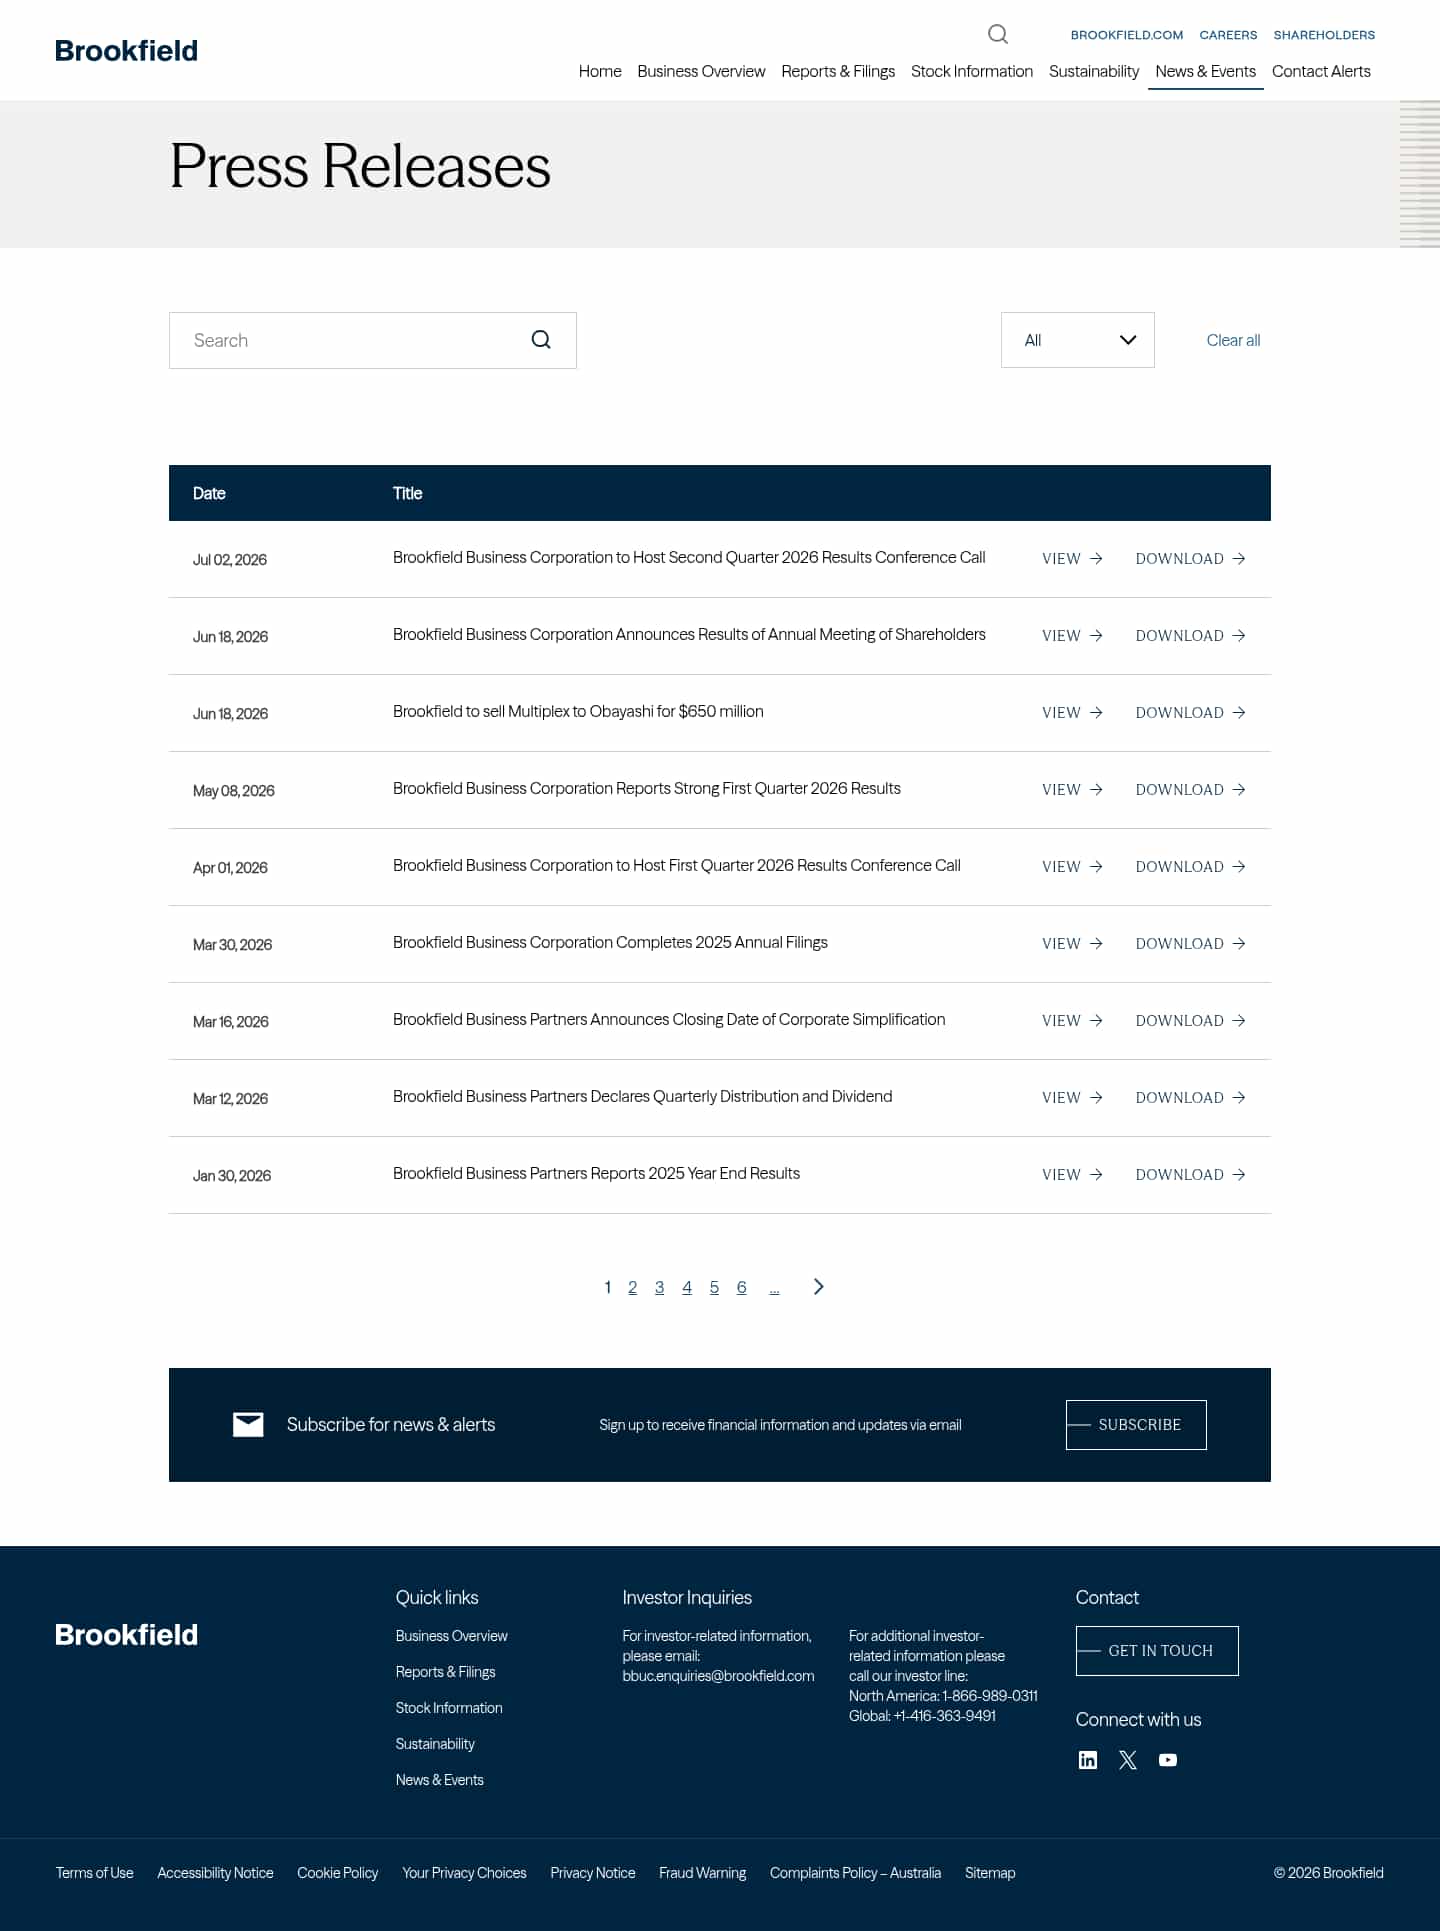Click the Brookfield logo in the header
1440x1931 pixels.
126,51
